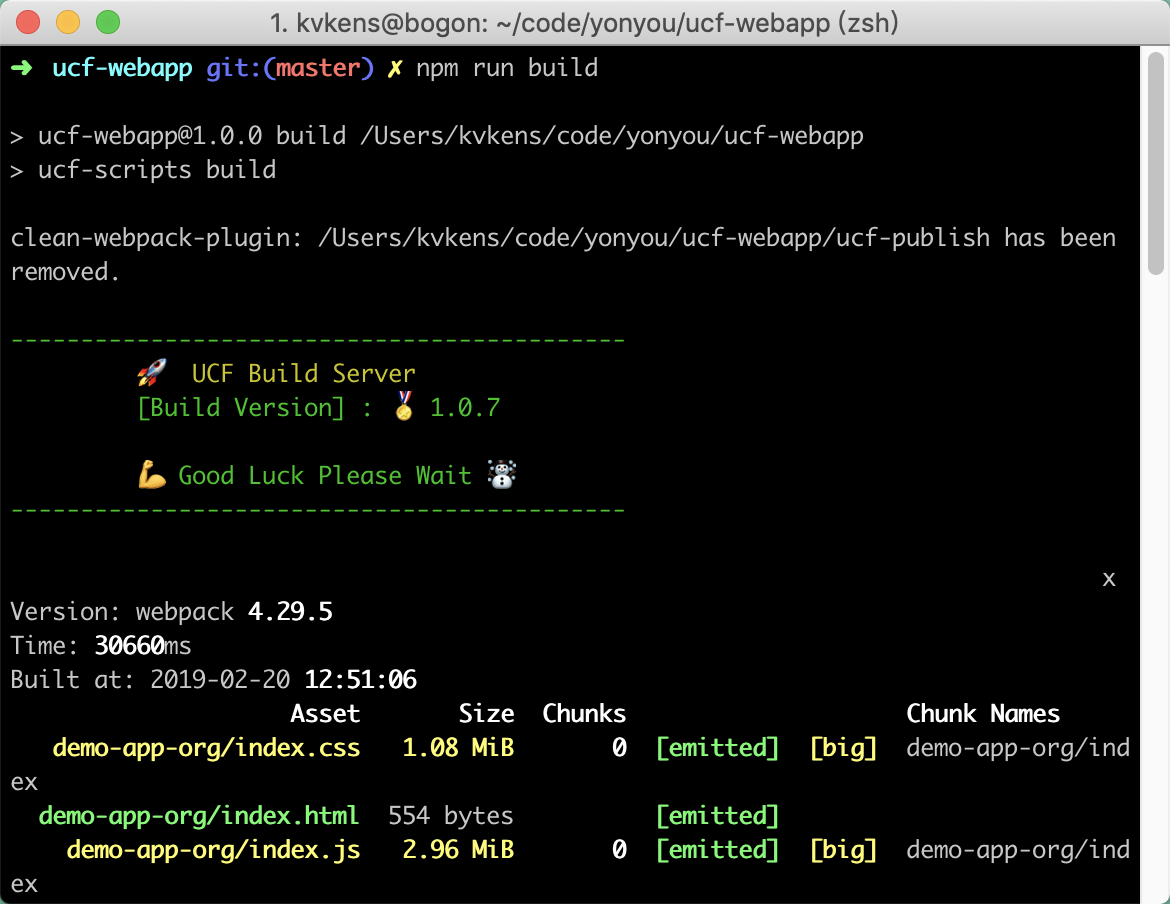Click 'ucf-webapp@1.0.0 build' output line
This screenshot has height=904, width=1170.
click(x=192, y=136)
